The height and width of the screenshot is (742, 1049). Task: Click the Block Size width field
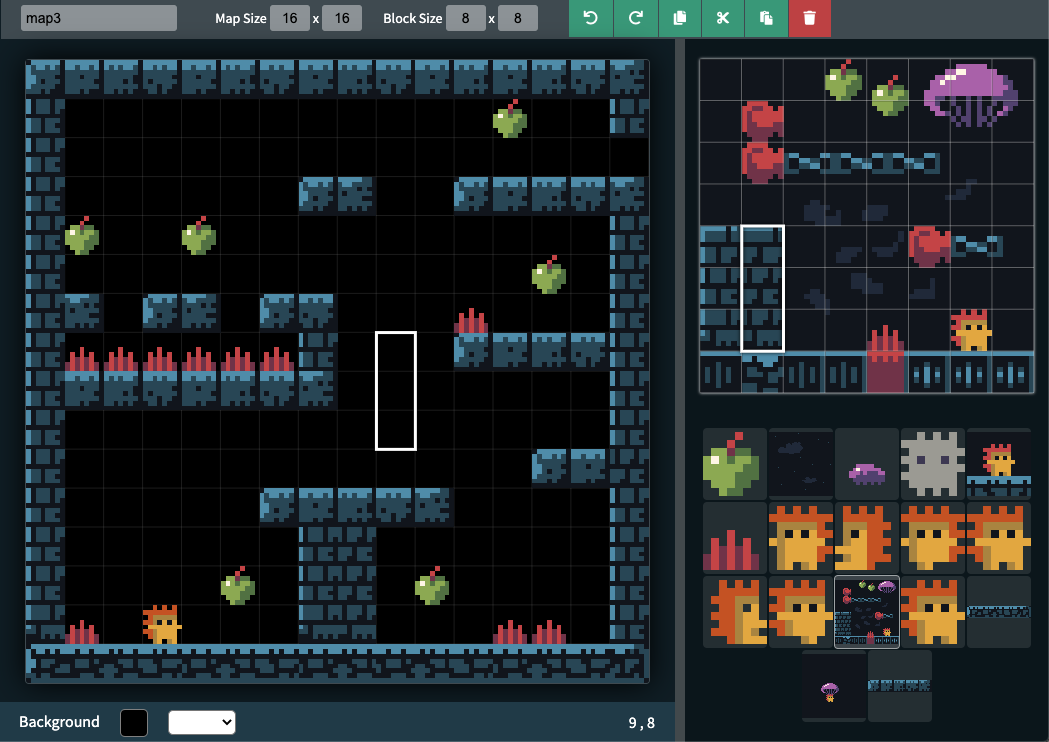coord(465,17)
